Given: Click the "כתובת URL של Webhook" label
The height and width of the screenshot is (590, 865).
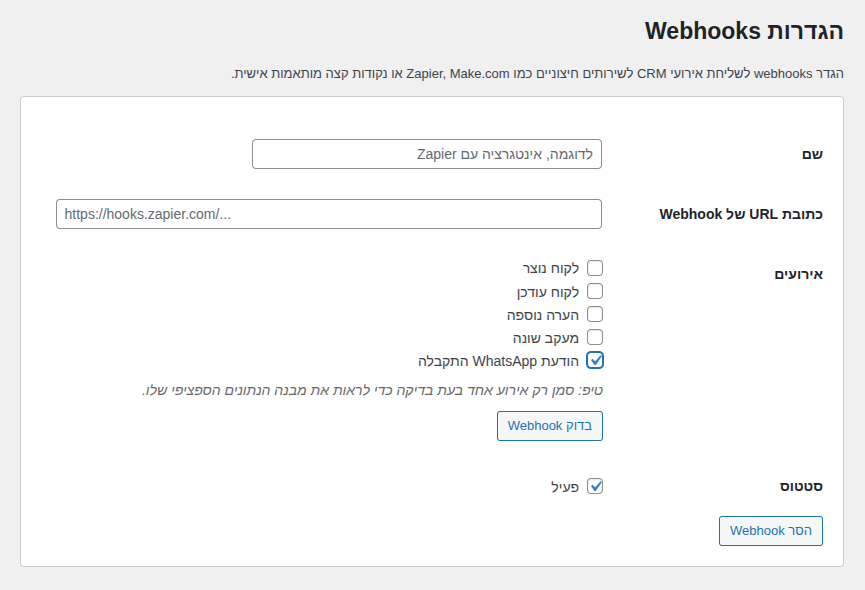Looking at the screenshot, I should pos(740,214).
